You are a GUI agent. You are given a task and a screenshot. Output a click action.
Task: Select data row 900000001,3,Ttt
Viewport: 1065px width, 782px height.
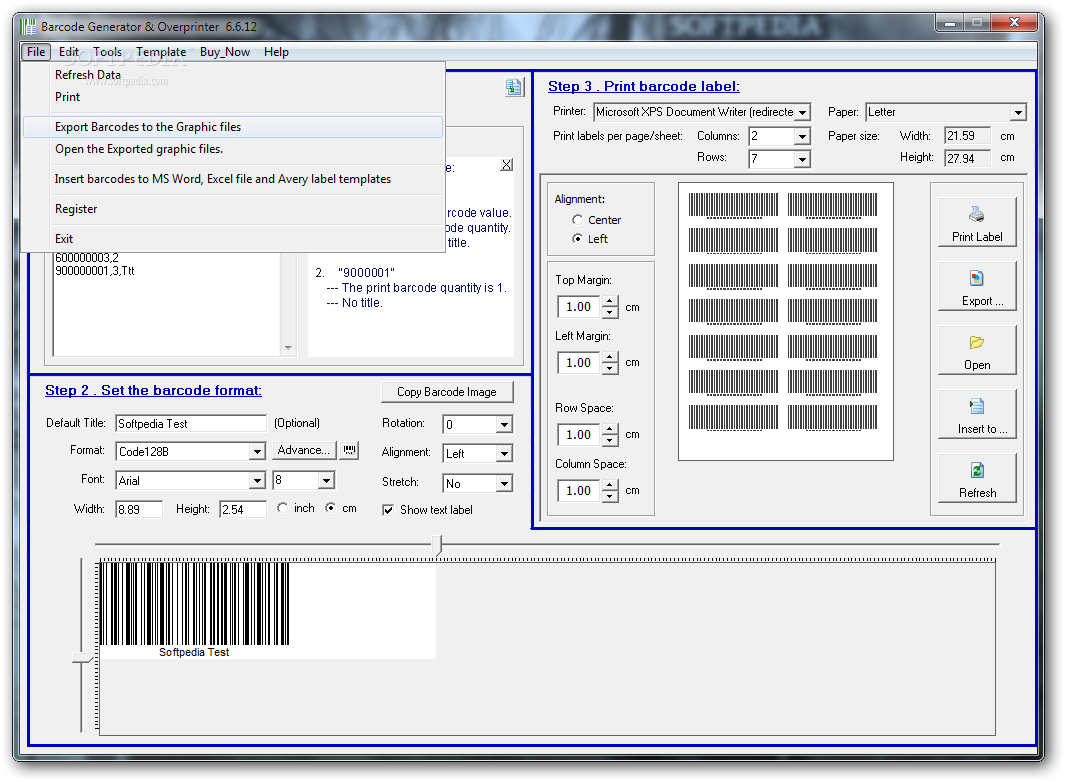(x=94, y=270)
